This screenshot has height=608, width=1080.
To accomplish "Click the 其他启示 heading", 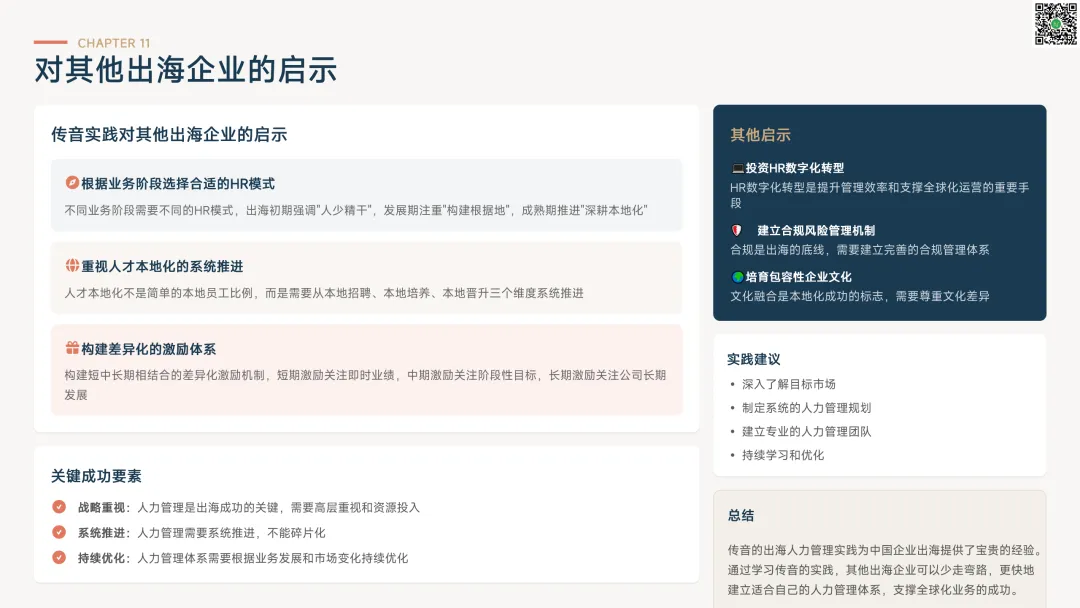I will pos(760,135).
